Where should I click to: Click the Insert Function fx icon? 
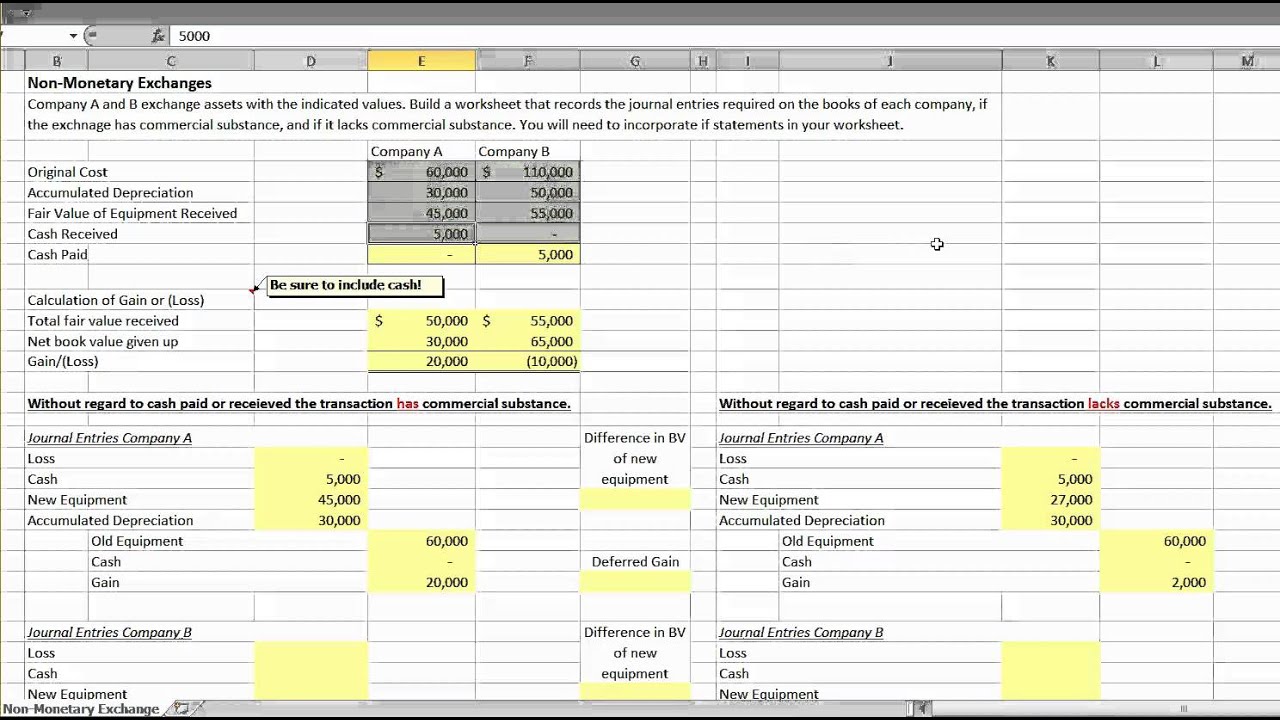[x=158, y=36]
